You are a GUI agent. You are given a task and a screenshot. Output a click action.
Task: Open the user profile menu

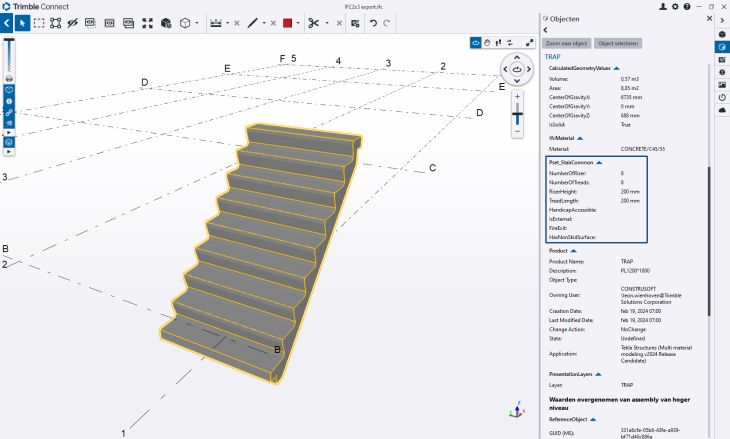pyautogui.click(x=663, y=6)
